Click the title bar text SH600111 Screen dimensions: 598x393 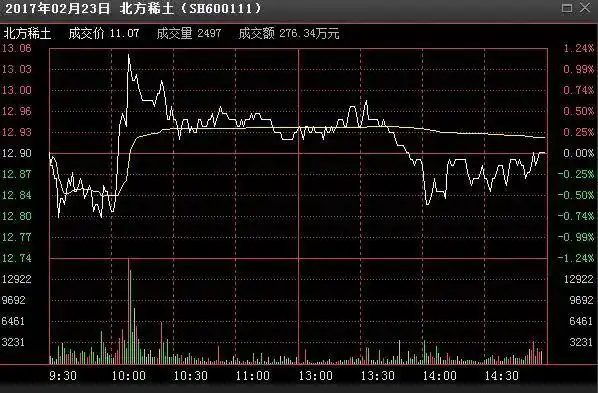pos(220,8)
